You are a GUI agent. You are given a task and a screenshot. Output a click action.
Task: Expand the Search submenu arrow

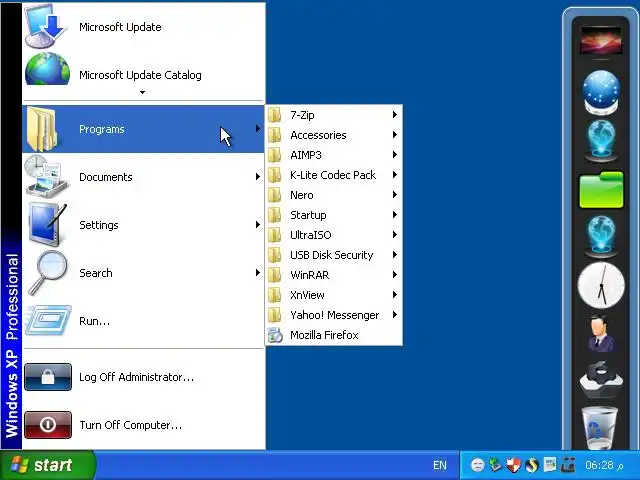pyautogui.click(x=258, y=273)
